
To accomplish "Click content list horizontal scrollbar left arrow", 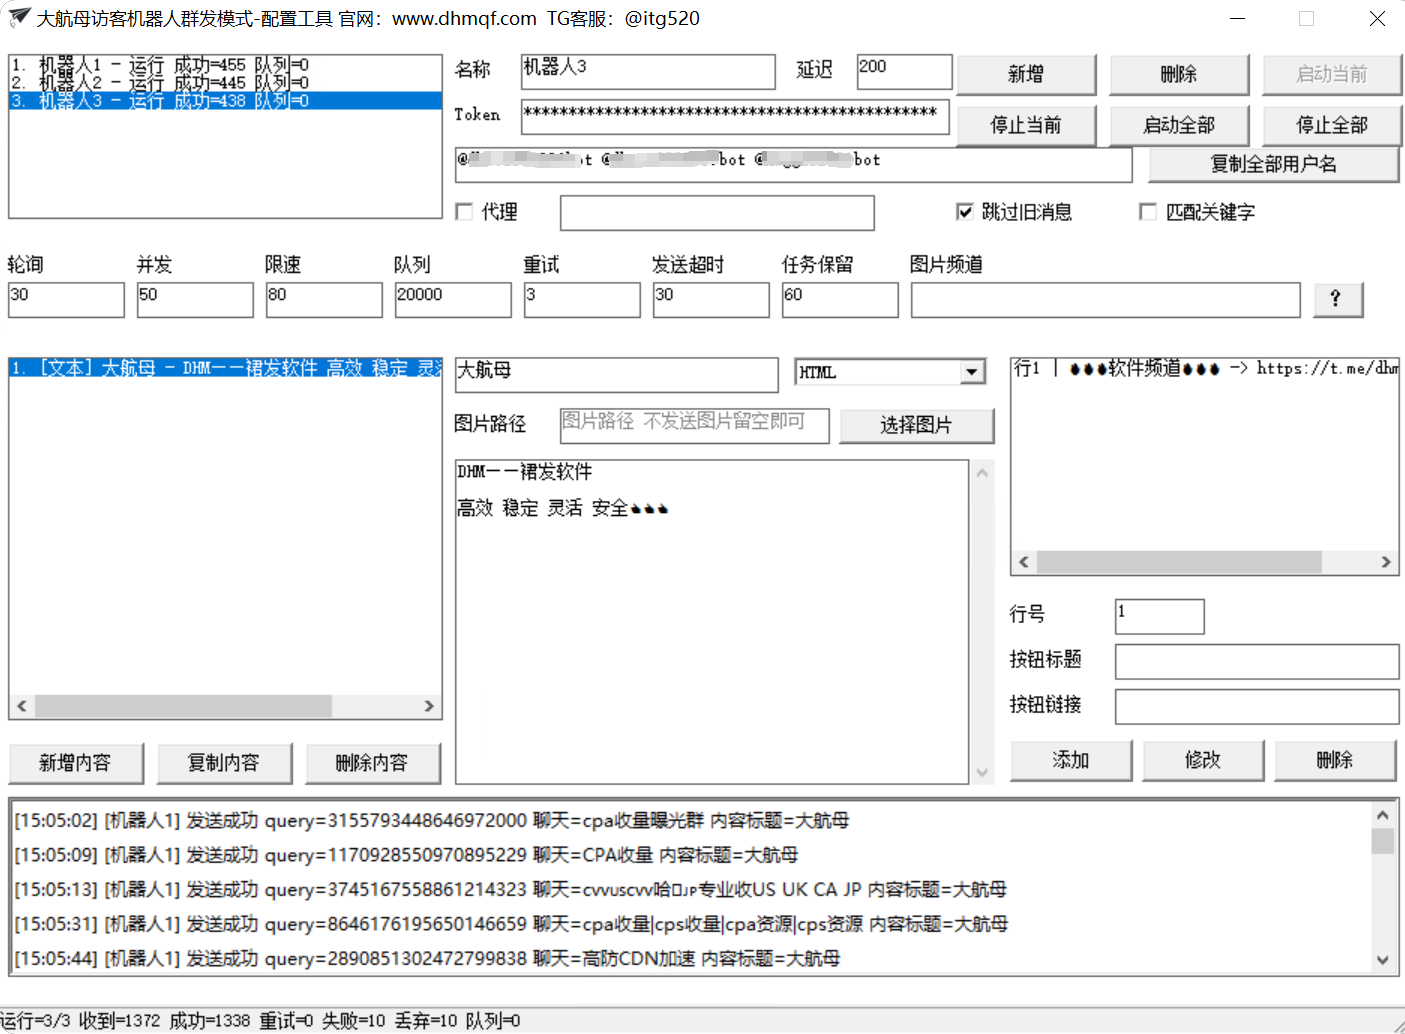I will [x=22, y=706].
